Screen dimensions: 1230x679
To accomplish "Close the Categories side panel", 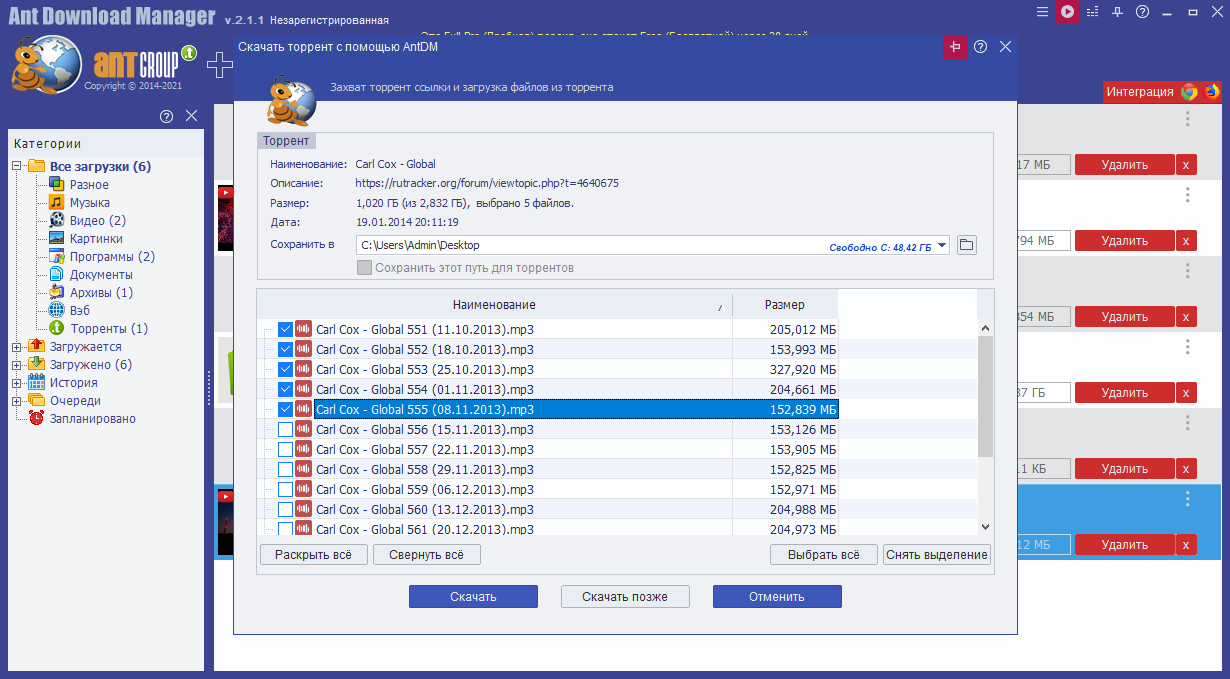I will (191, 117).
